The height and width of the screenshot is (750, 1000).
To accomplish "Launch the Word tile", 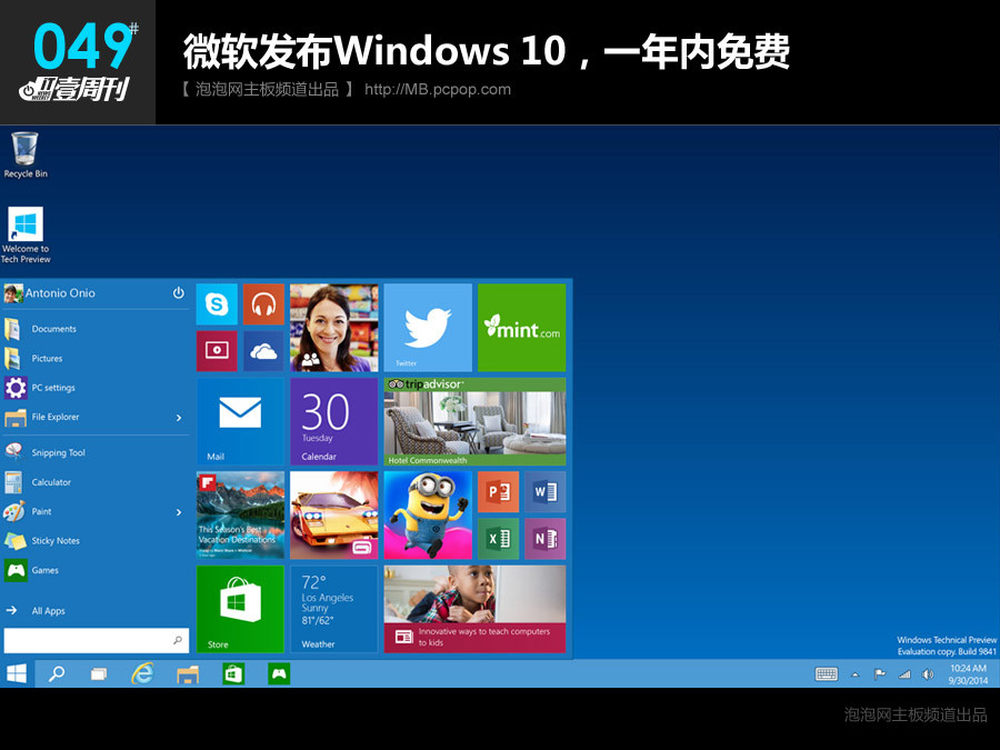I will click(x=545, y=492).
